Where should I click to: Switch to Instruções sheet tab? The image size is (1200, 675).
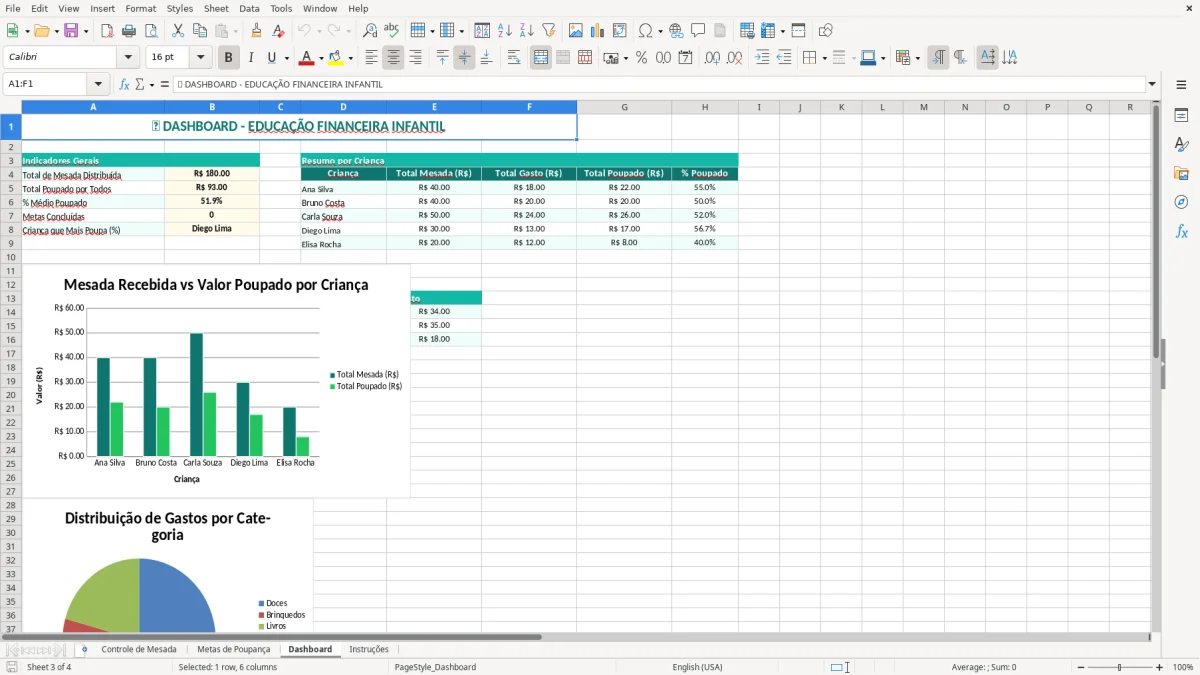(x=369, y=649)
